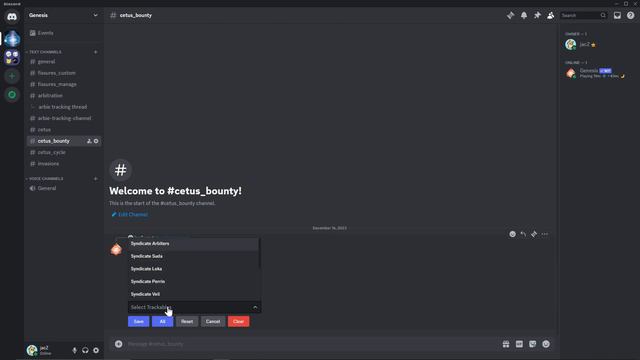Open the sticker picker
Screen dimensions: 640x360
click(533, 344)
